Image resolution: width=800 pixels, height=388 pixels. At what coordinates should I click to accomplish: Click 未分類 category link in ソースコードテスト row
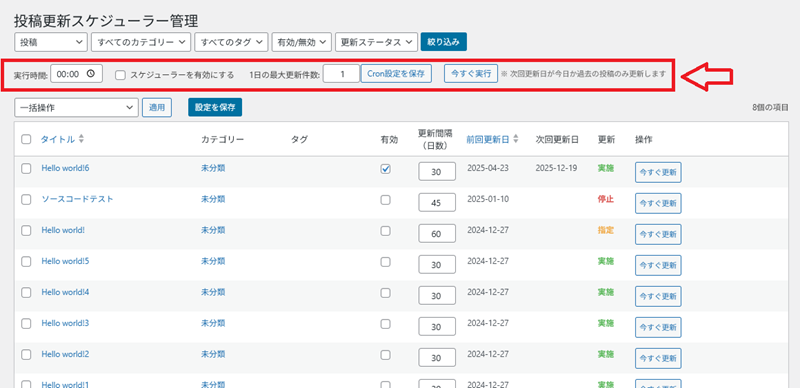click(213, 199)
